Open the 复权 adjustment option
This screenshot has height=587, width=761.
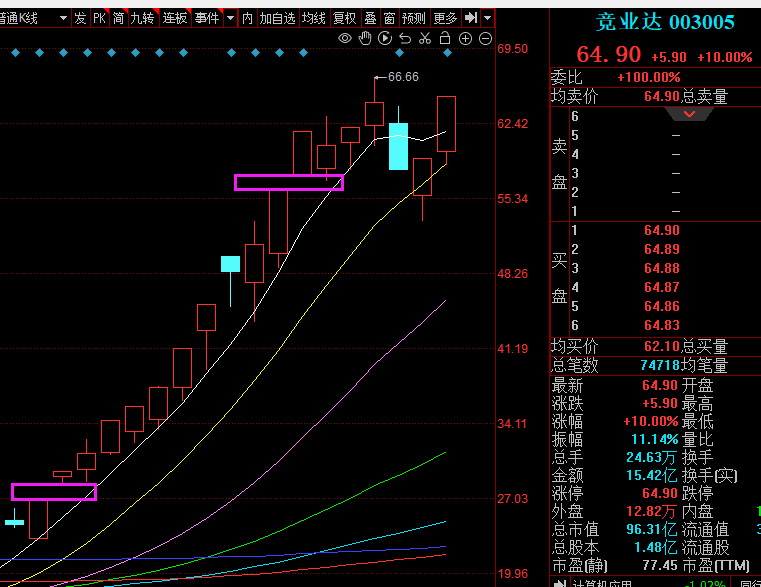point(345,18)
